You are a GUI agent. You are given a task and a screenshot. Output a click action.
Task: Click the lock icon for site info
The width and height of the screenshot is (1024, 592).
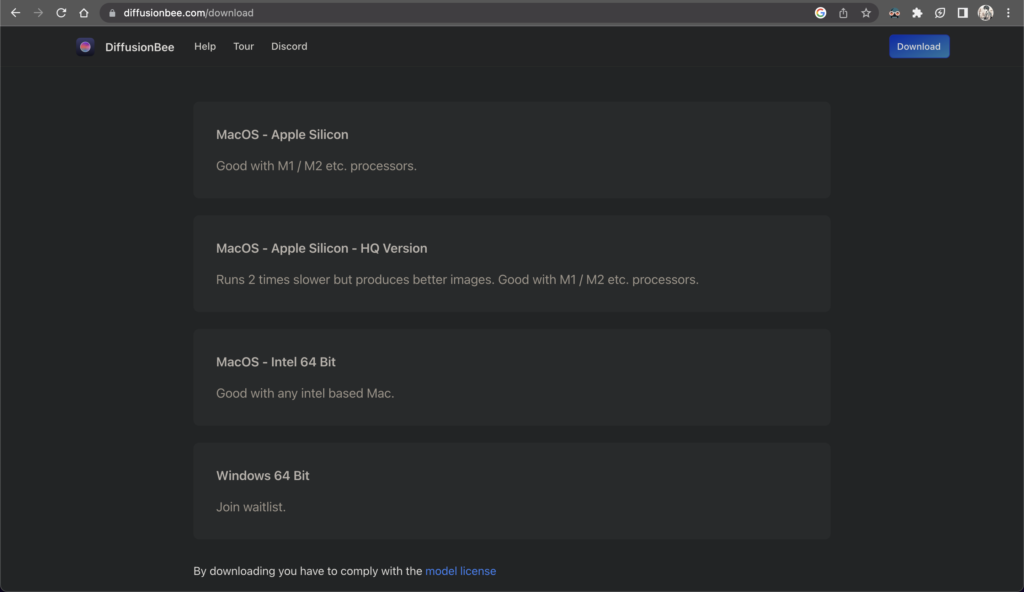111,13
